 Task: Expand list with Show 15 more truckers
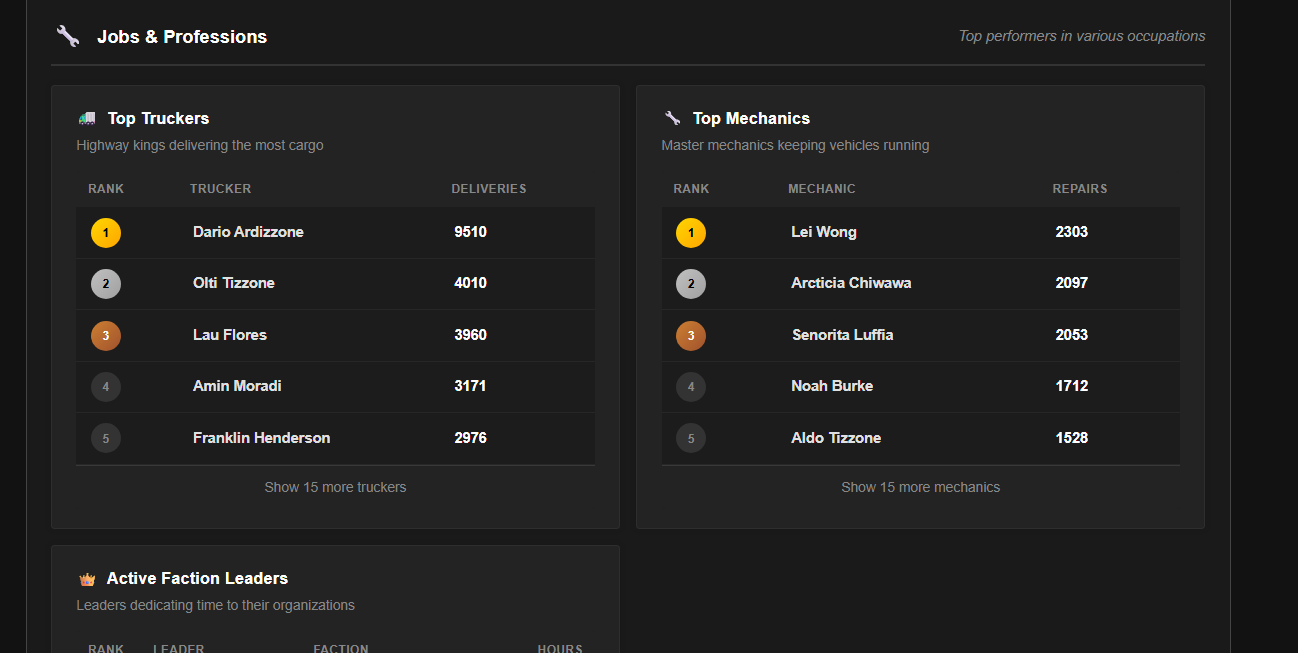[335, 487]
